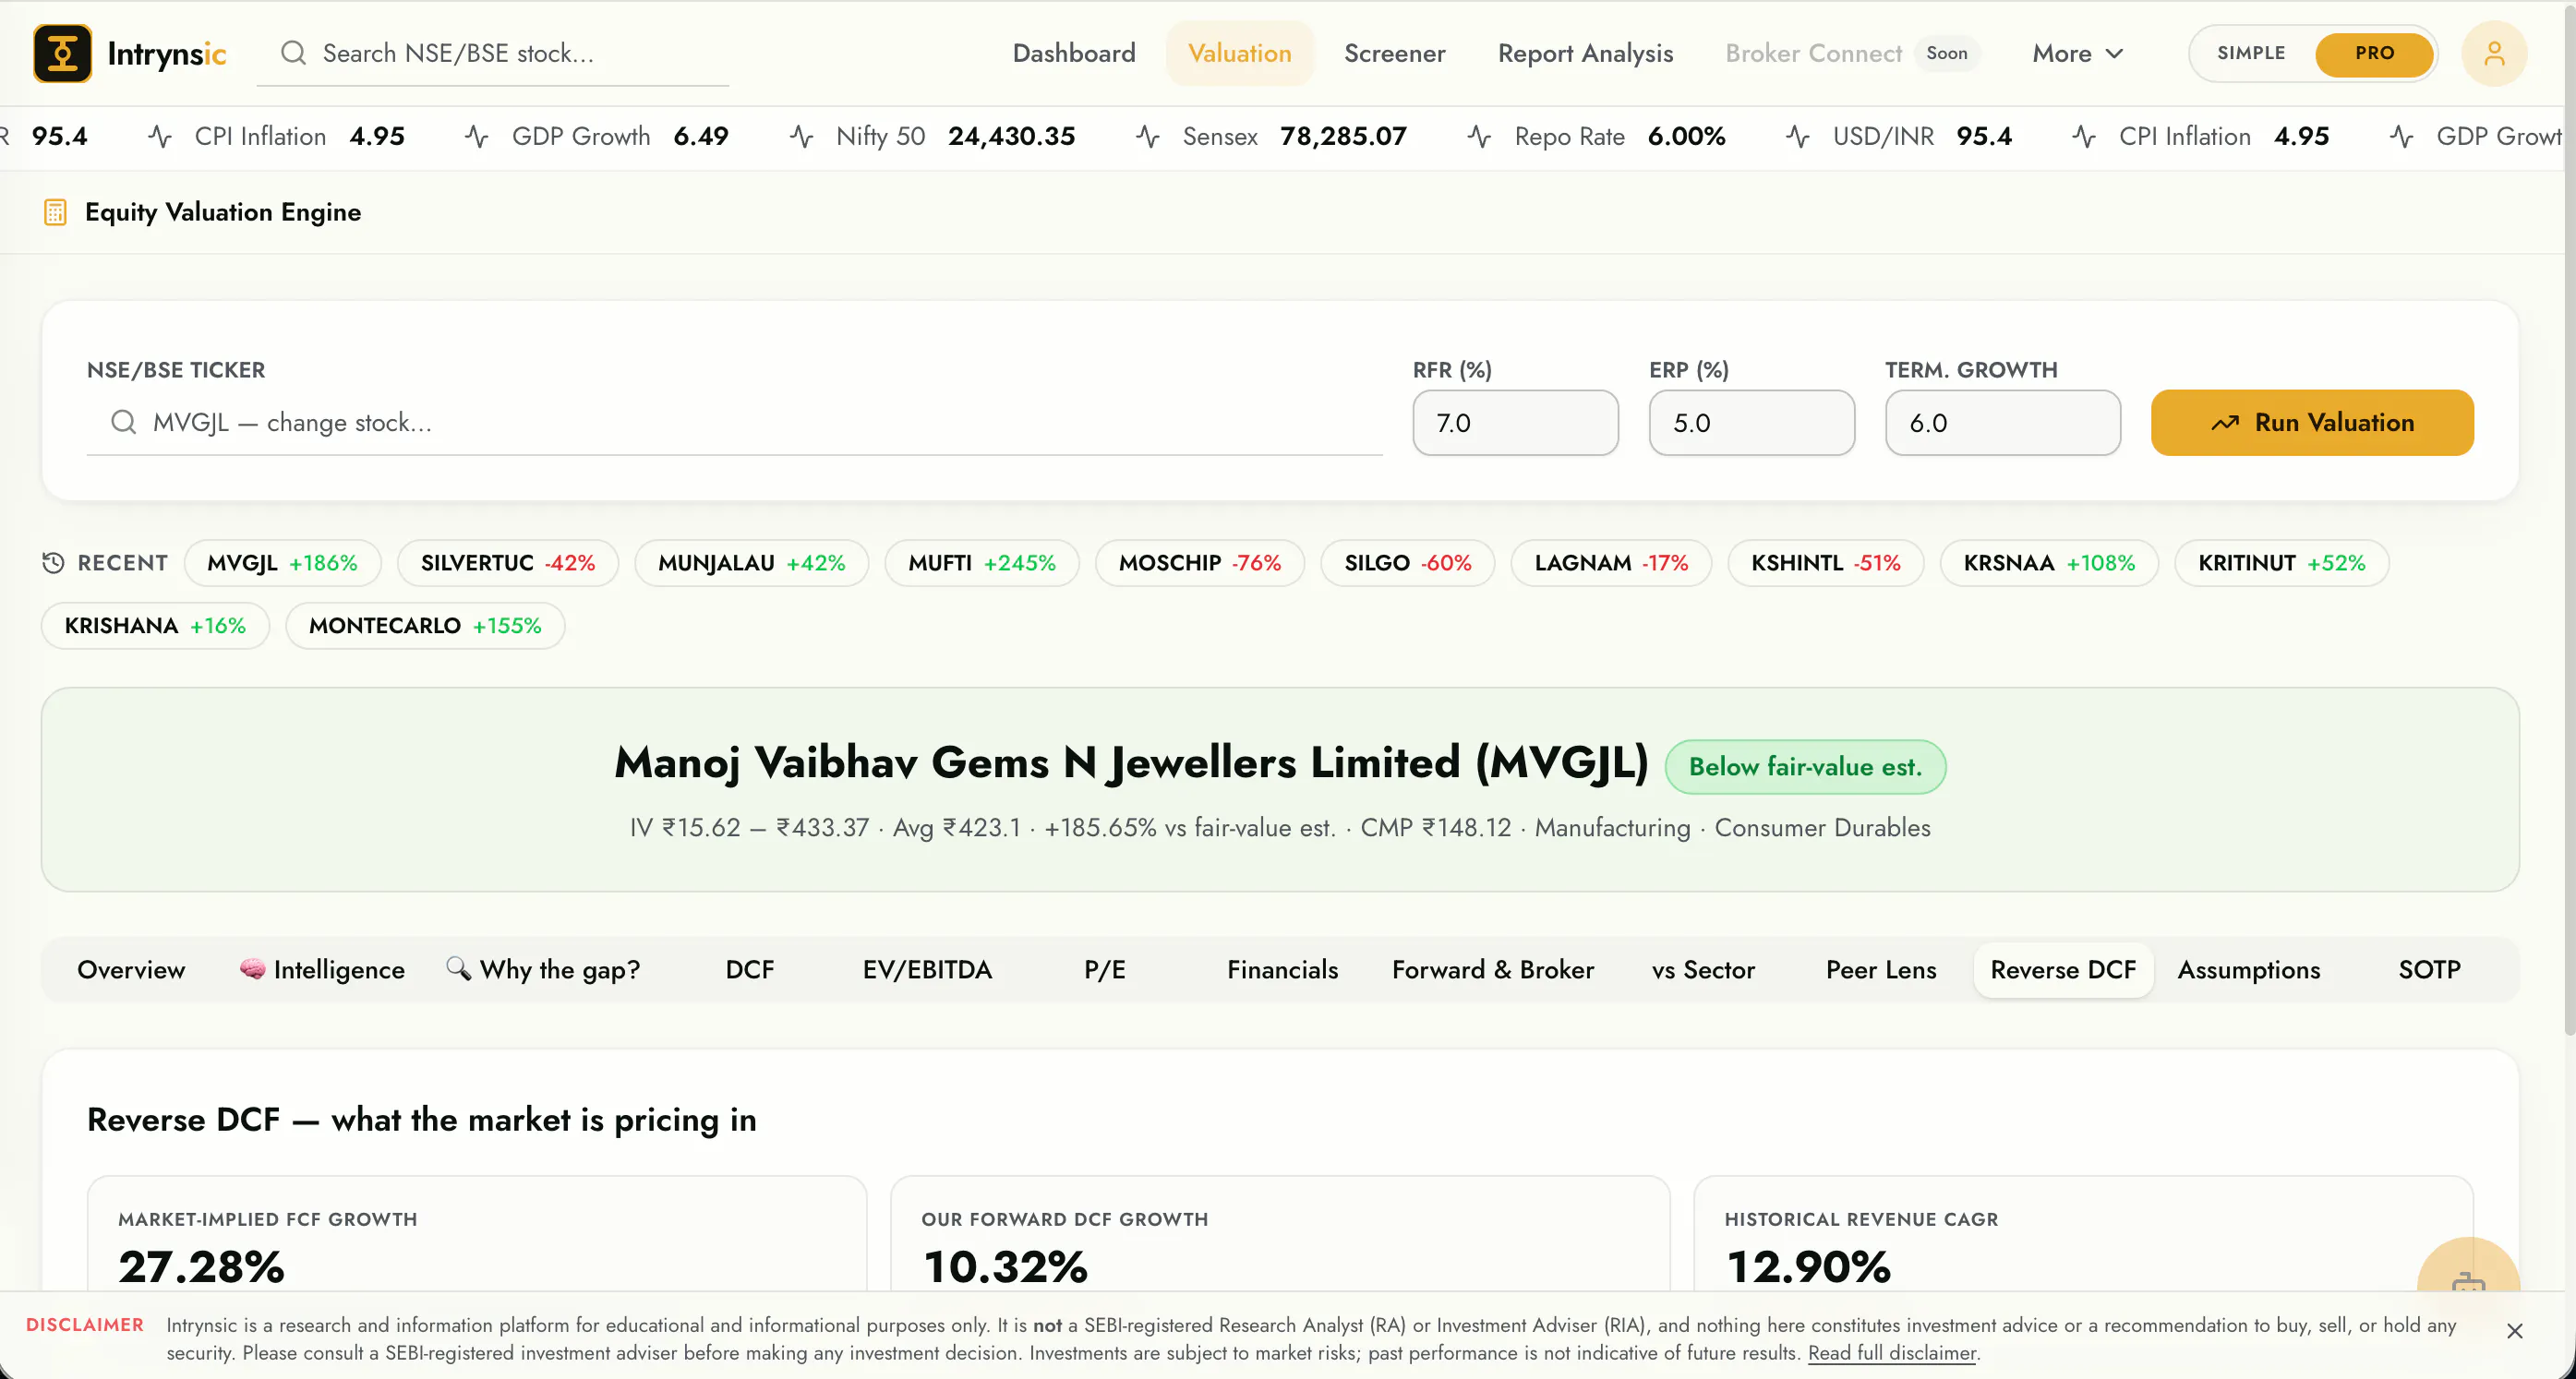
Task: Select the DCF tab
Action: pos(750,970)
